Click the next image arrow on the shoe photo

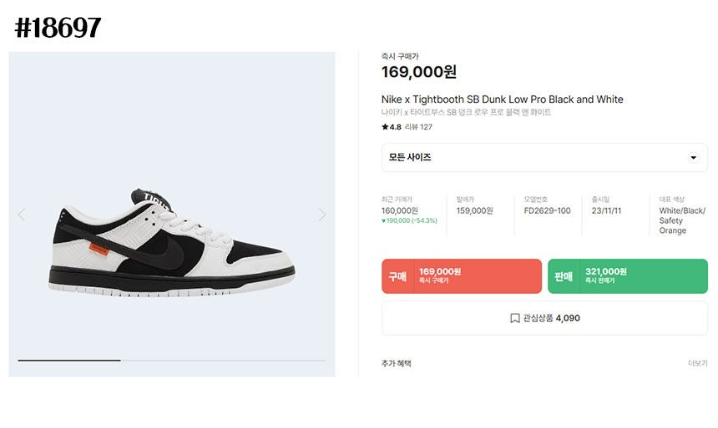tap(322, 214)
